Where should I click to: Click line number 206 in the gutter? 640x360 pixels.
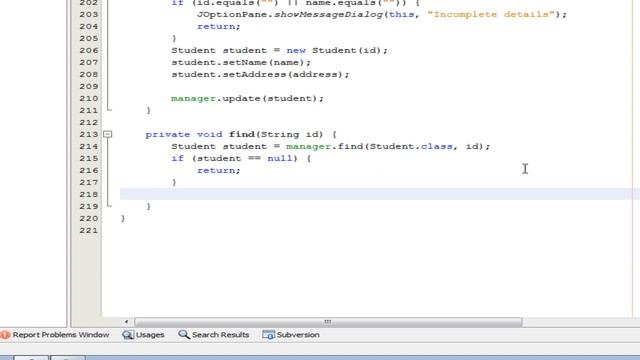click(89, 50)
